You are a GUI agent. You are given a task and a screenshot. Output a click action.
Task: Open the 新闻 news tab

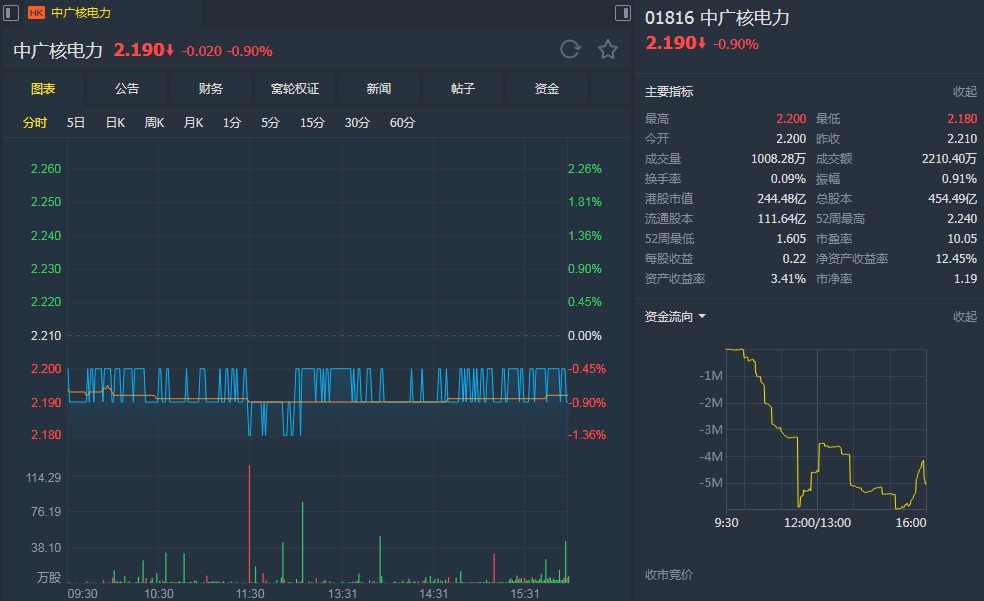pos(379,88)
